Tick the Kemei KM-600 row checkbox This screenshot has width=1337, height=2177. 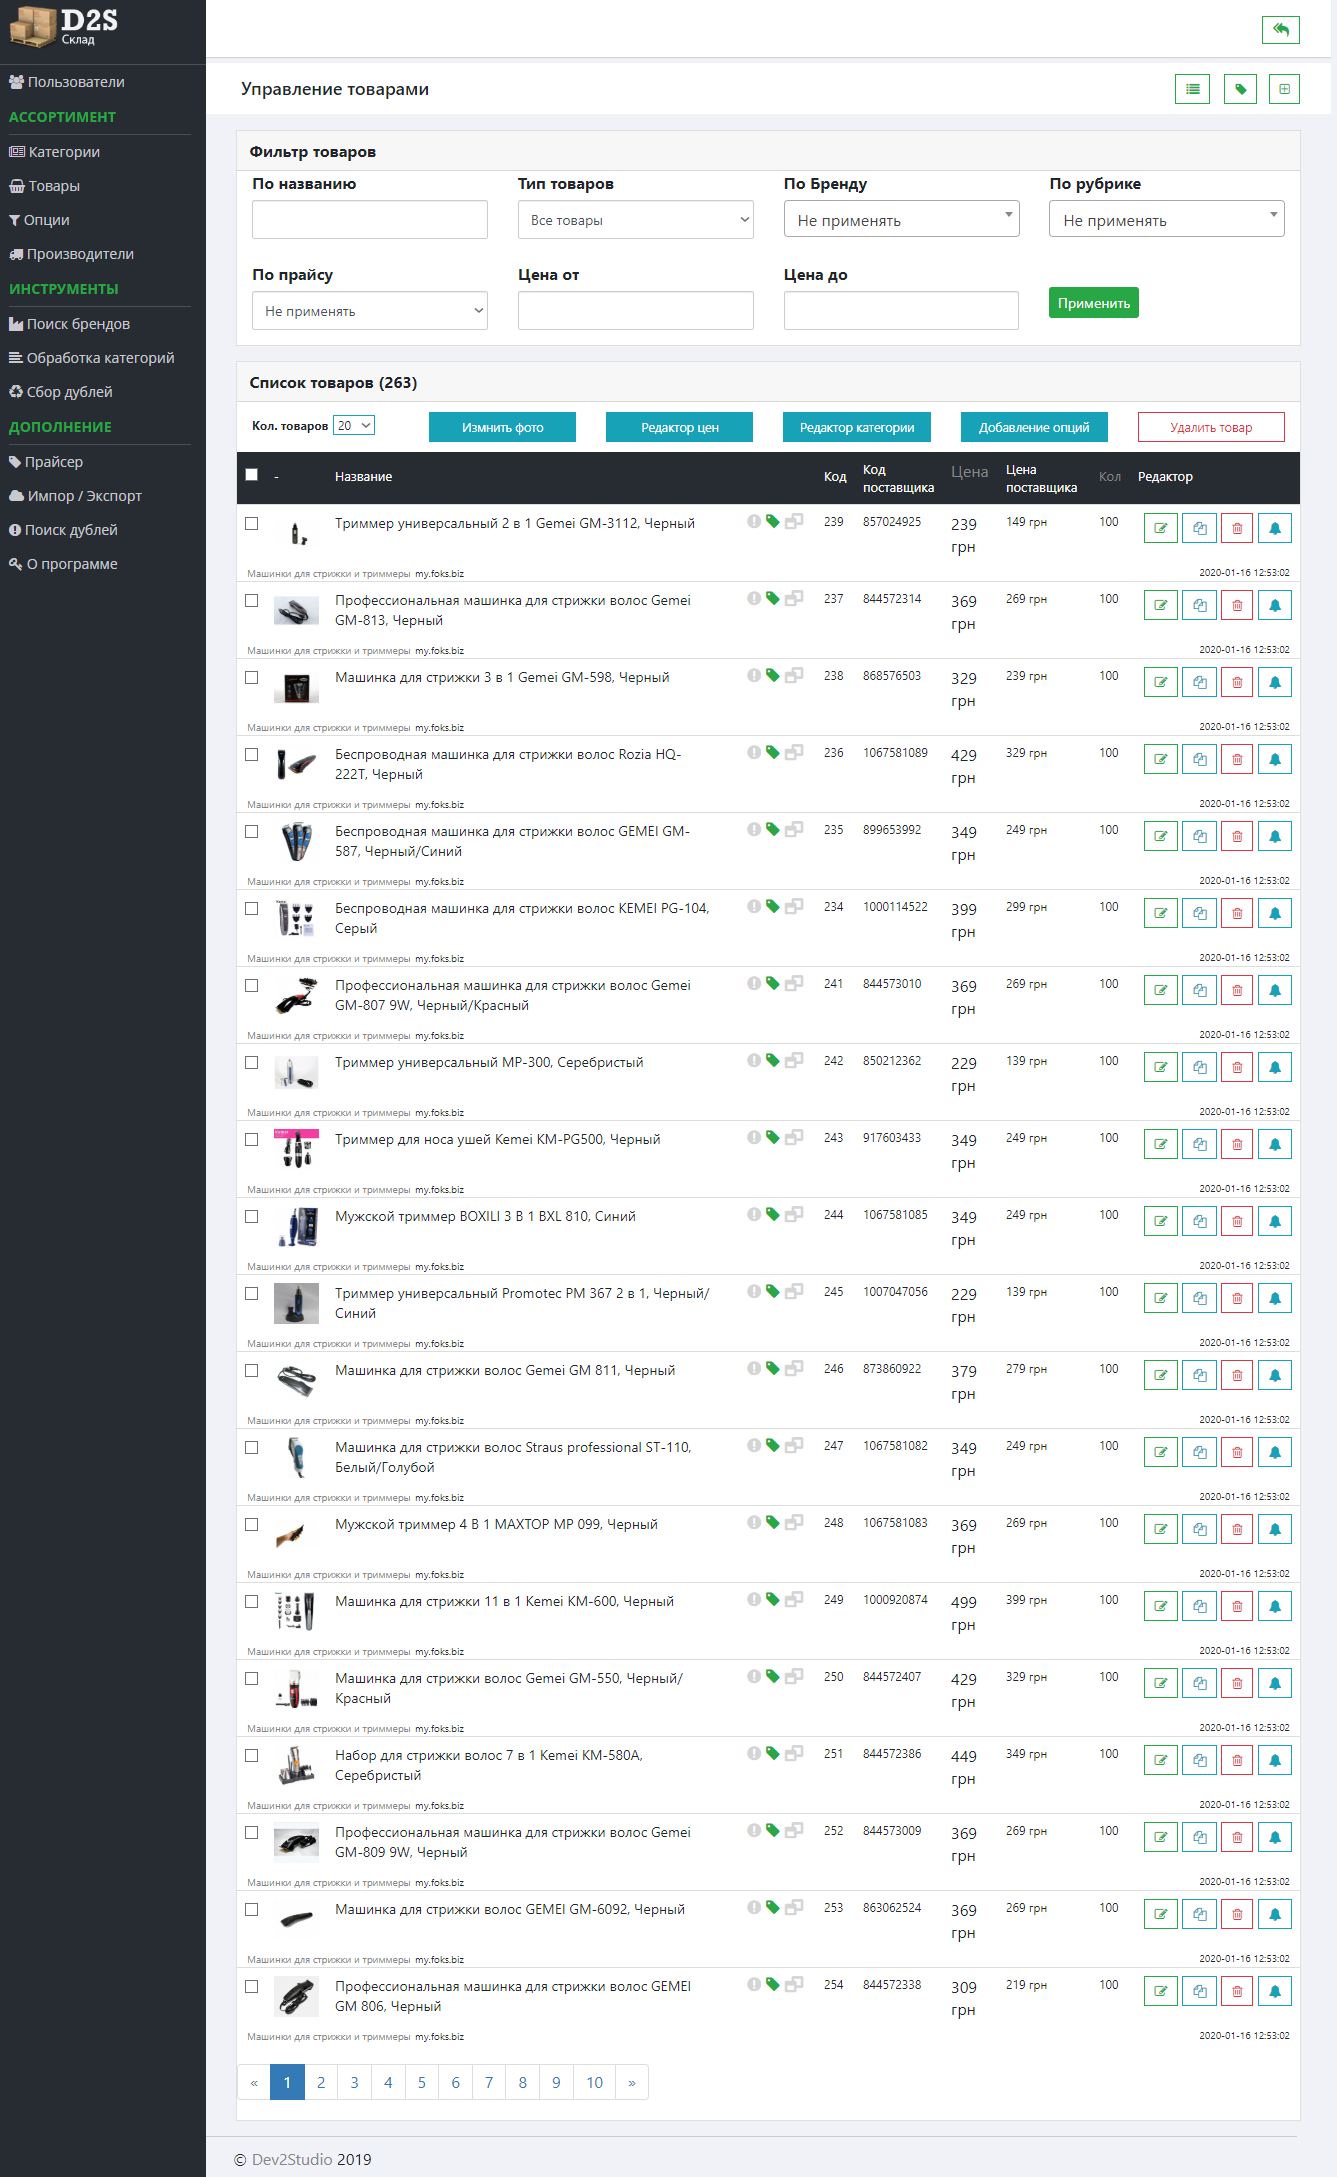point(252,1601)
